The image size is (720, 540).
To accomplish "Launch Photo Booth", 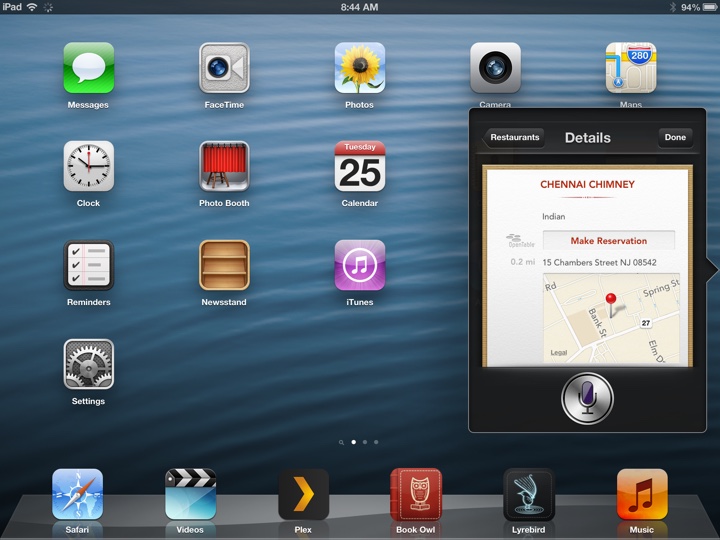I will [224, 166].
